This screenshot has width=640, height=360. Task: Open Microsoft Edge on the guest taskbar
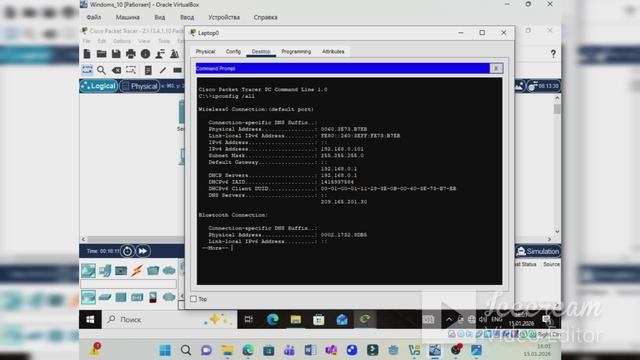click(x=272, y=320)
